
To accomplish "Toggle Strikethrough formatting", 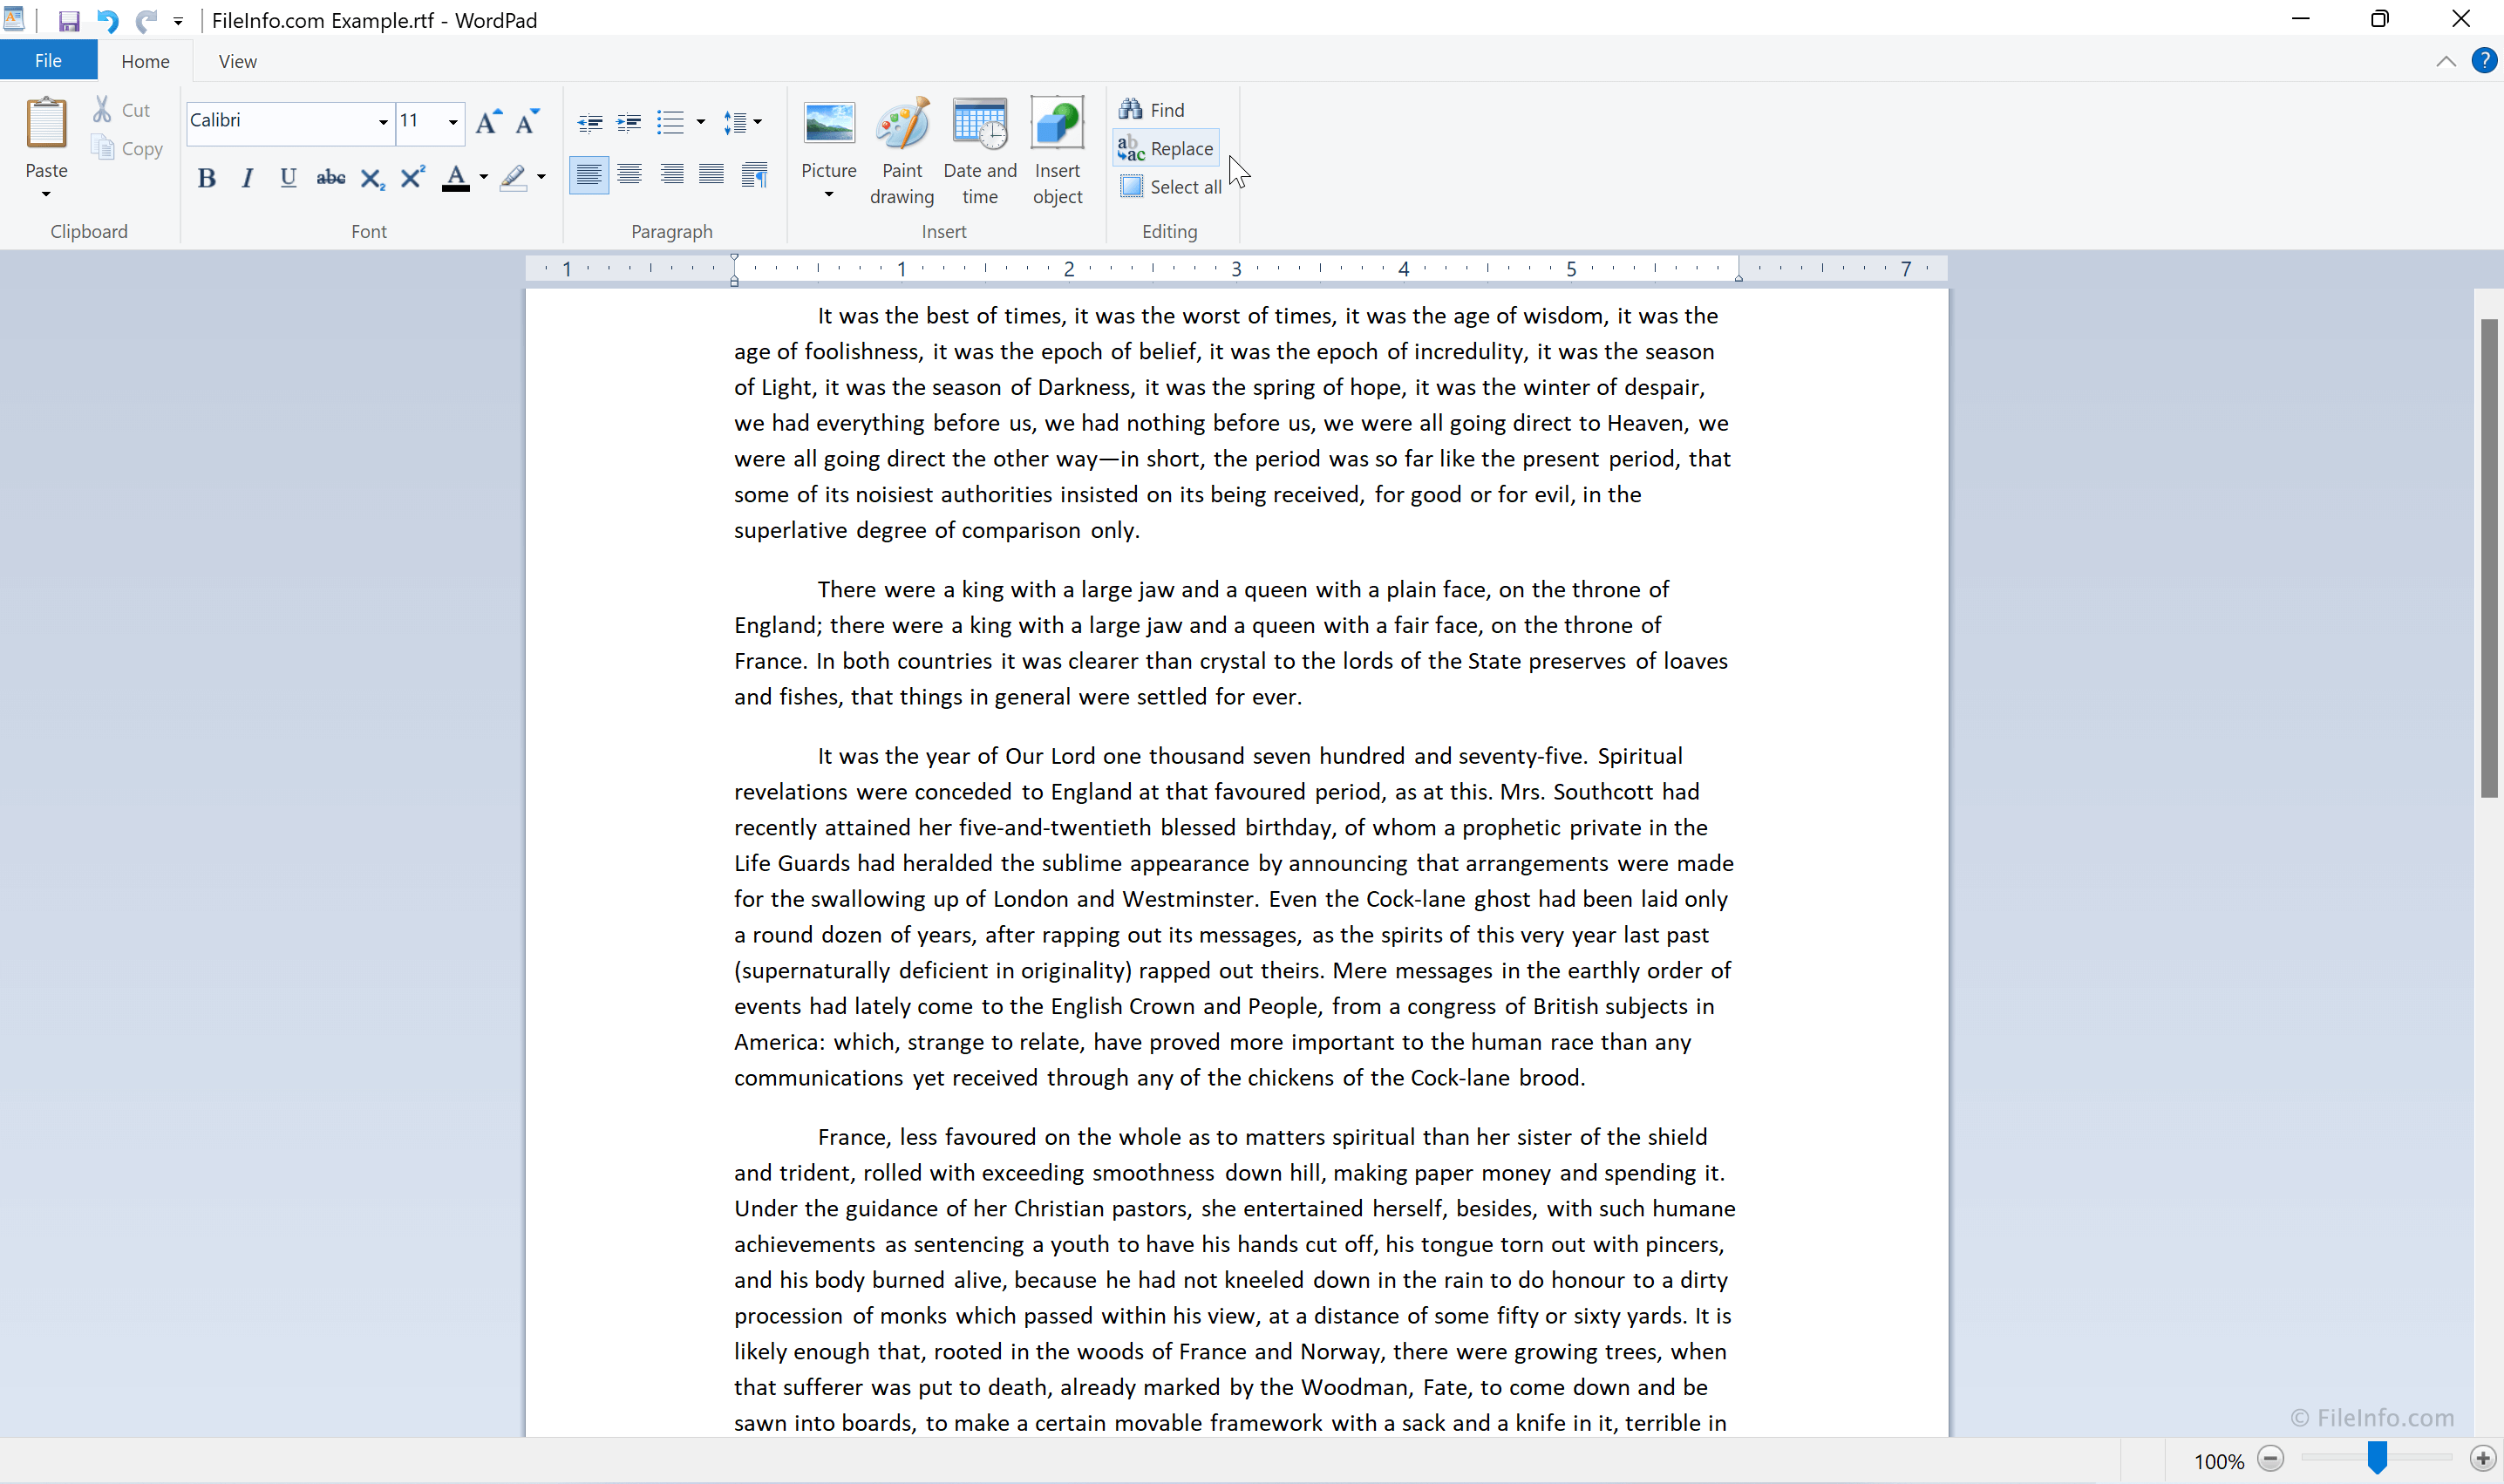I will pos(331,178).
